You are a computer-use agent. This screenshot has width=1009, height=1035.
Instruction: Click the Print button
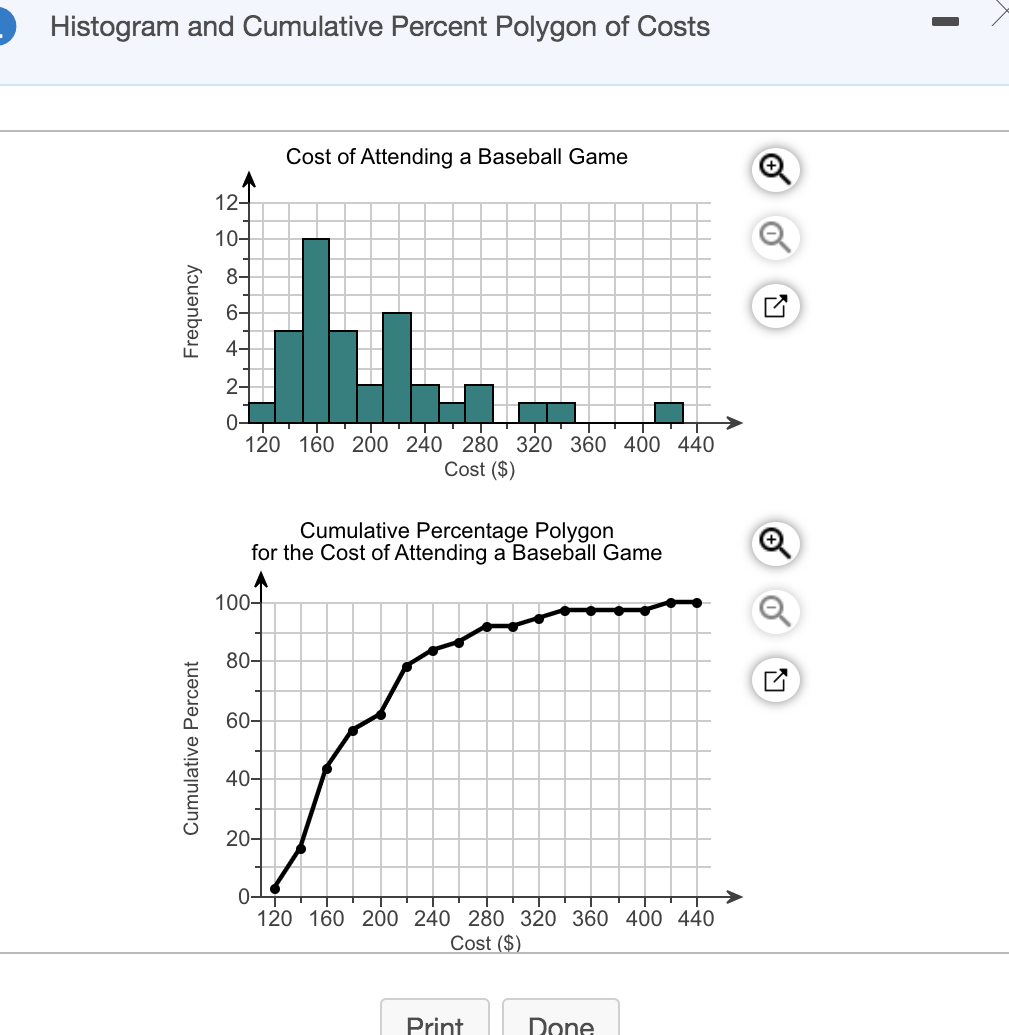[x=435, y=1023]
